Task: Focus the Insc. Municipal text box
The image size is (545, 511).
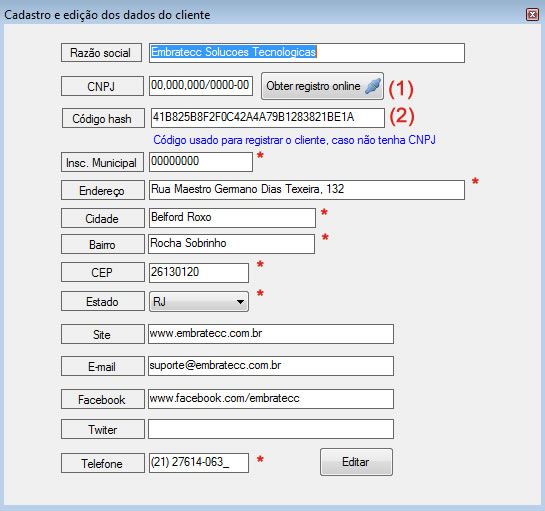Action: pos(201,162)
